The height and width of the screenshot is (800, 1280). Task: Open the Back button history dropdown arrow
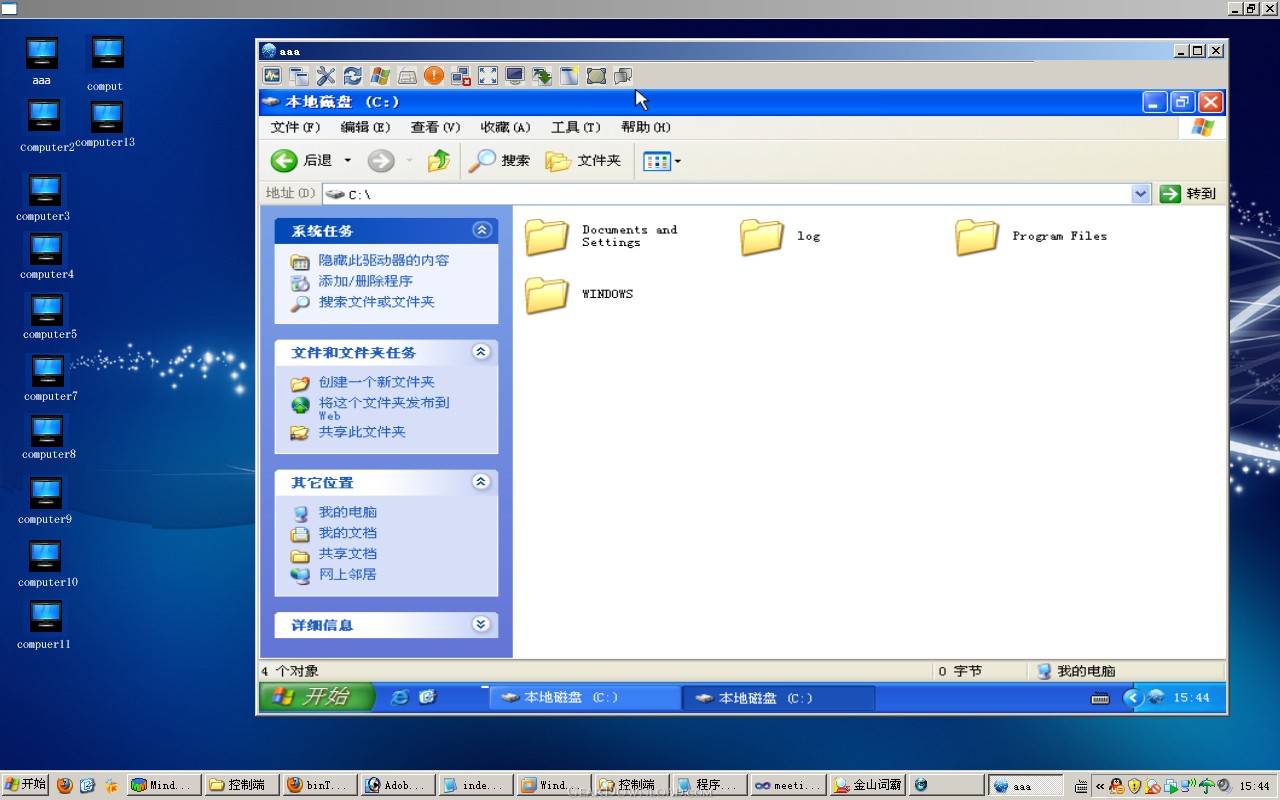[x=347, y=160]
